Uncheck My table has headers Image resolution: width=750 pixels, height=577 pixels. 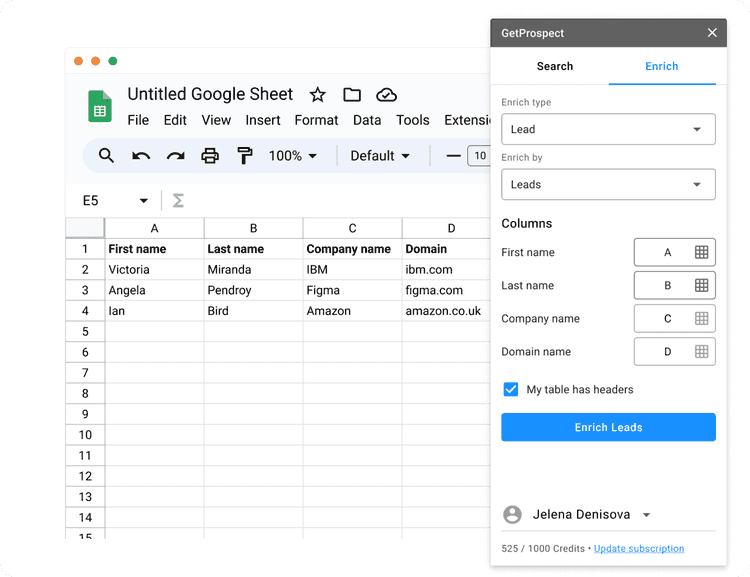511,389
